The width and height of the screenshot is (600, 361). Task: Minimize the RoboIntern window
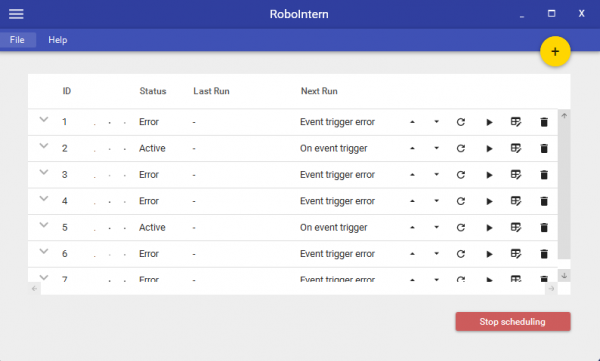(522, 16)
